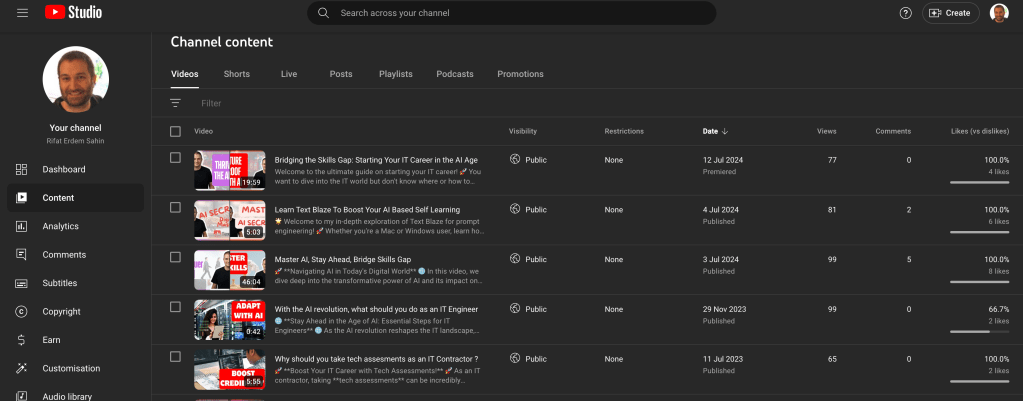1023x401 pixels.
Task: Select checkbox for Learn Text Blaze video
Action: click(x=175, y=207)
